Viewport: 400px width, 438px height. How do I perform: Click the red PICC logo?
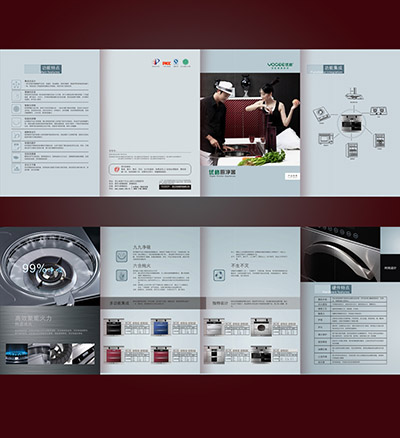[166, 63]
